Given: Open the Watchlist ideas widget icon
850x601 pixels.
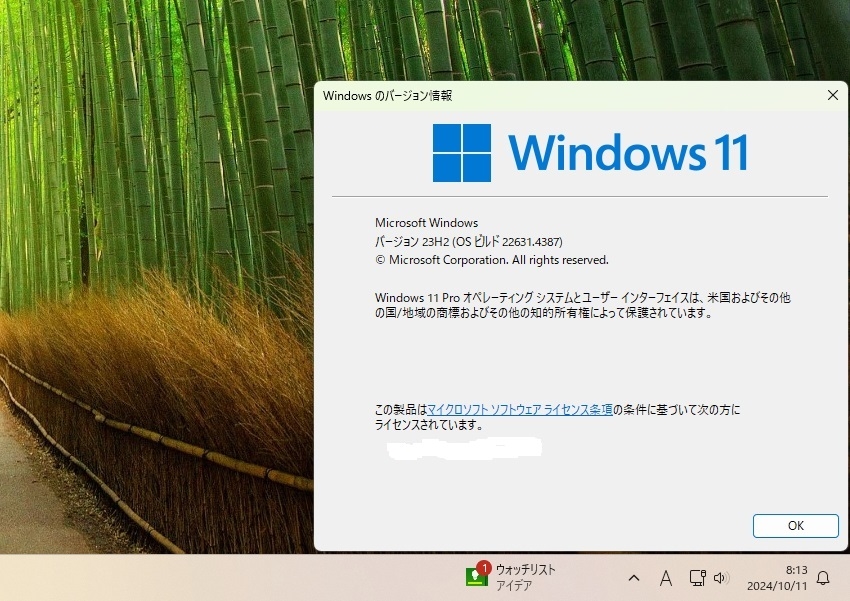Looking at the screenshot, I should 477,575.
